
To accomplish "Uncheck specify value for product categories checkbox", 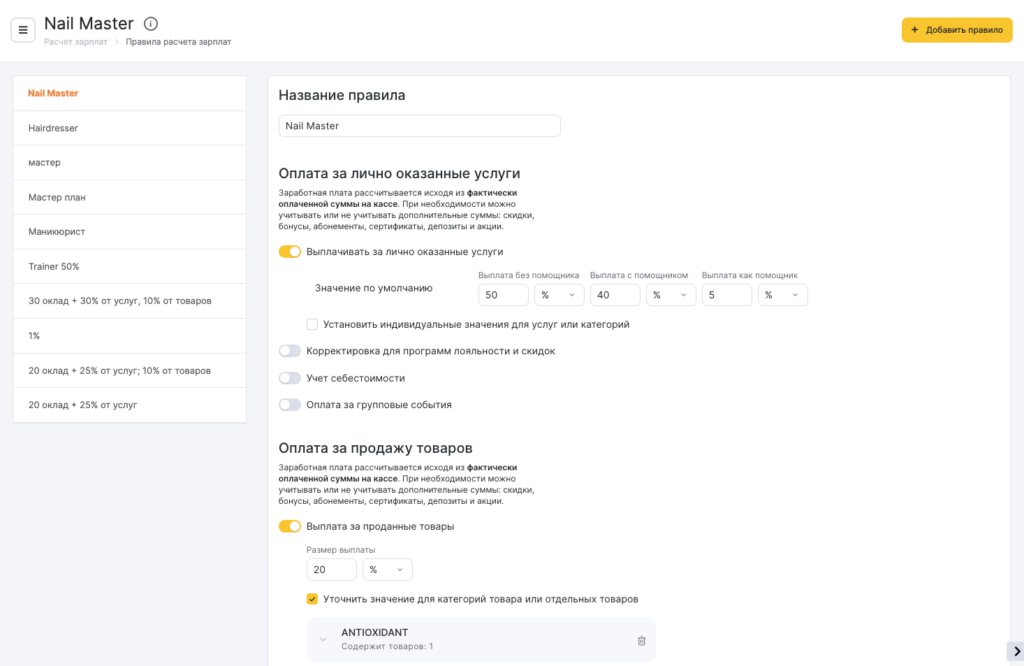I will pyautogui.click(x=313, y=599).
